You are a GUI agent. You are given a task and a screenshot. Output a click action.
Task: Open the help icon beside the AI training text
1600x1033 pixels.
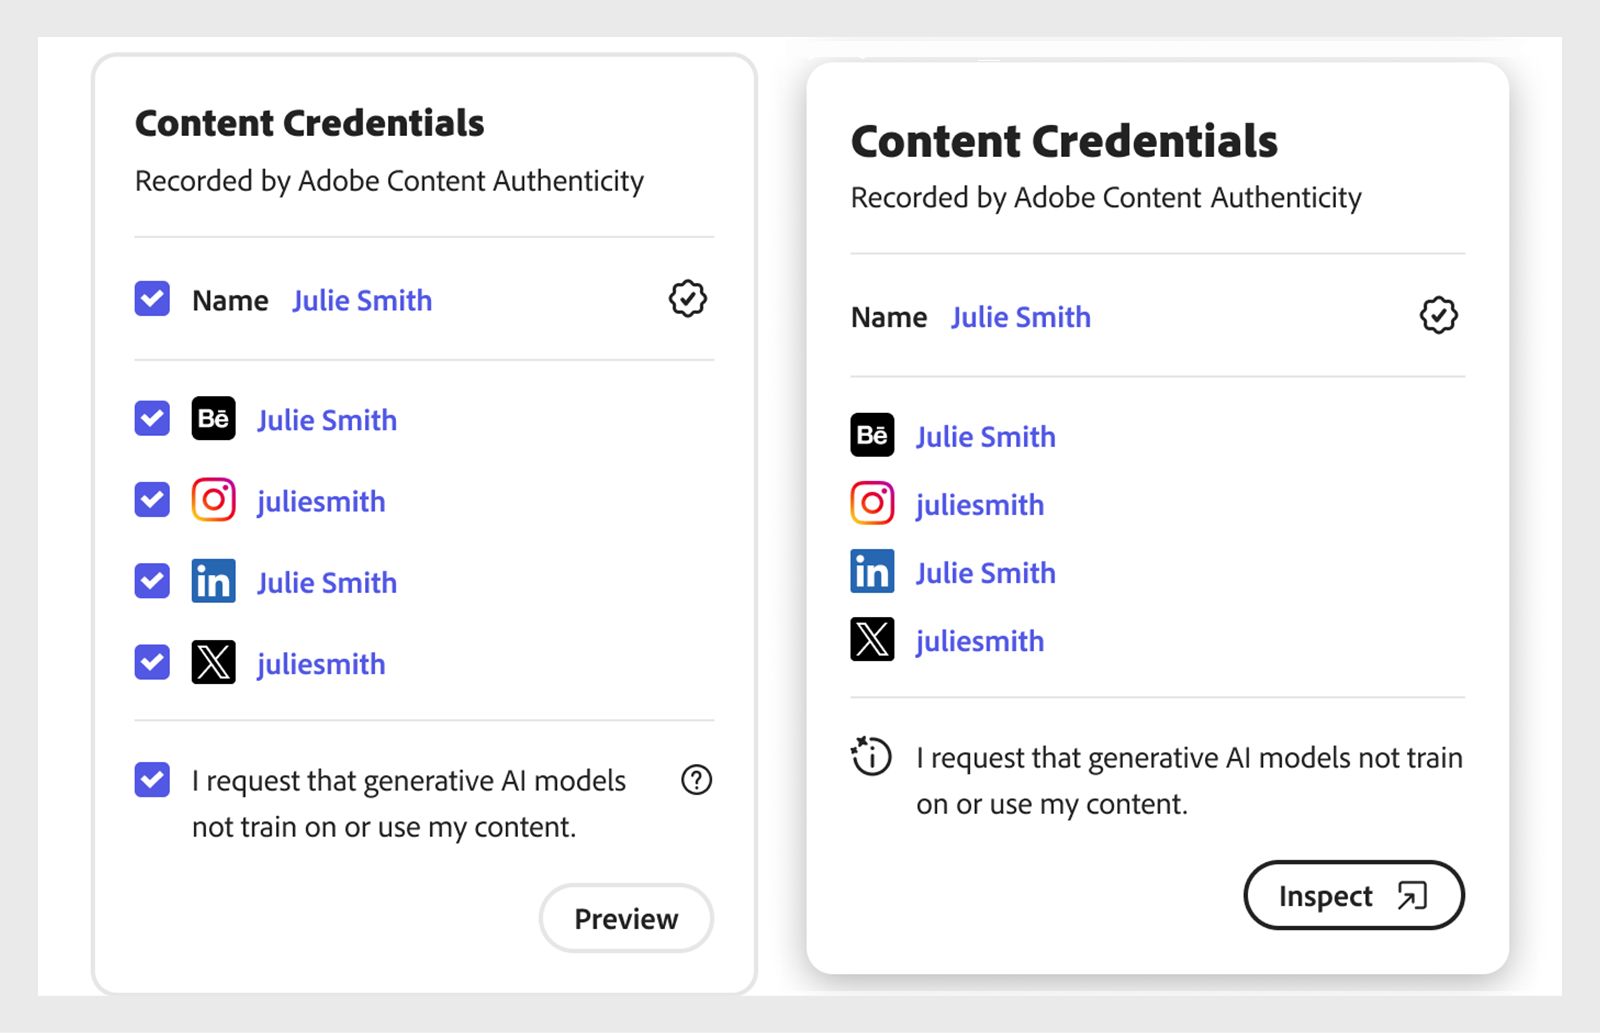tap(697, 780)
